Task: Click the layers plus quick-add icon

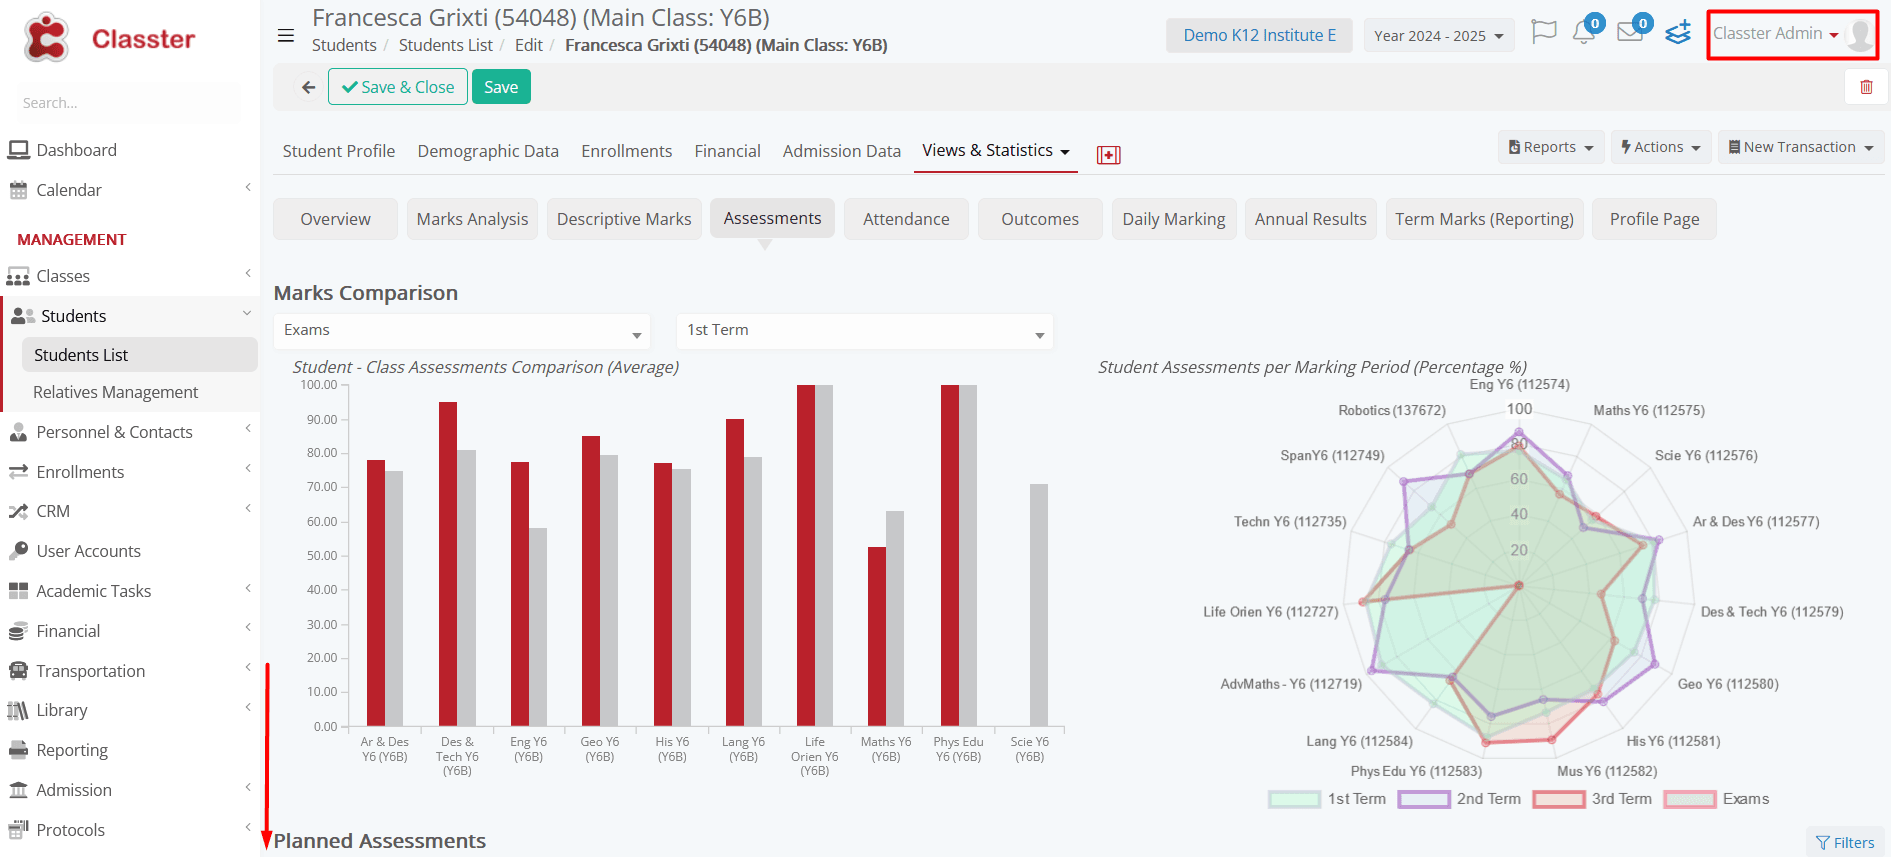Action: tap(1678, 32)
